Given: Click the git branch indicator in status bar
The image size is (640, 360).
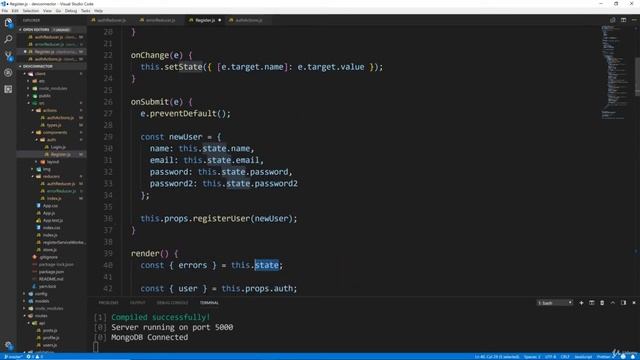Looking at the screenshot, I should pyautogui.click(x=13, y=357).
